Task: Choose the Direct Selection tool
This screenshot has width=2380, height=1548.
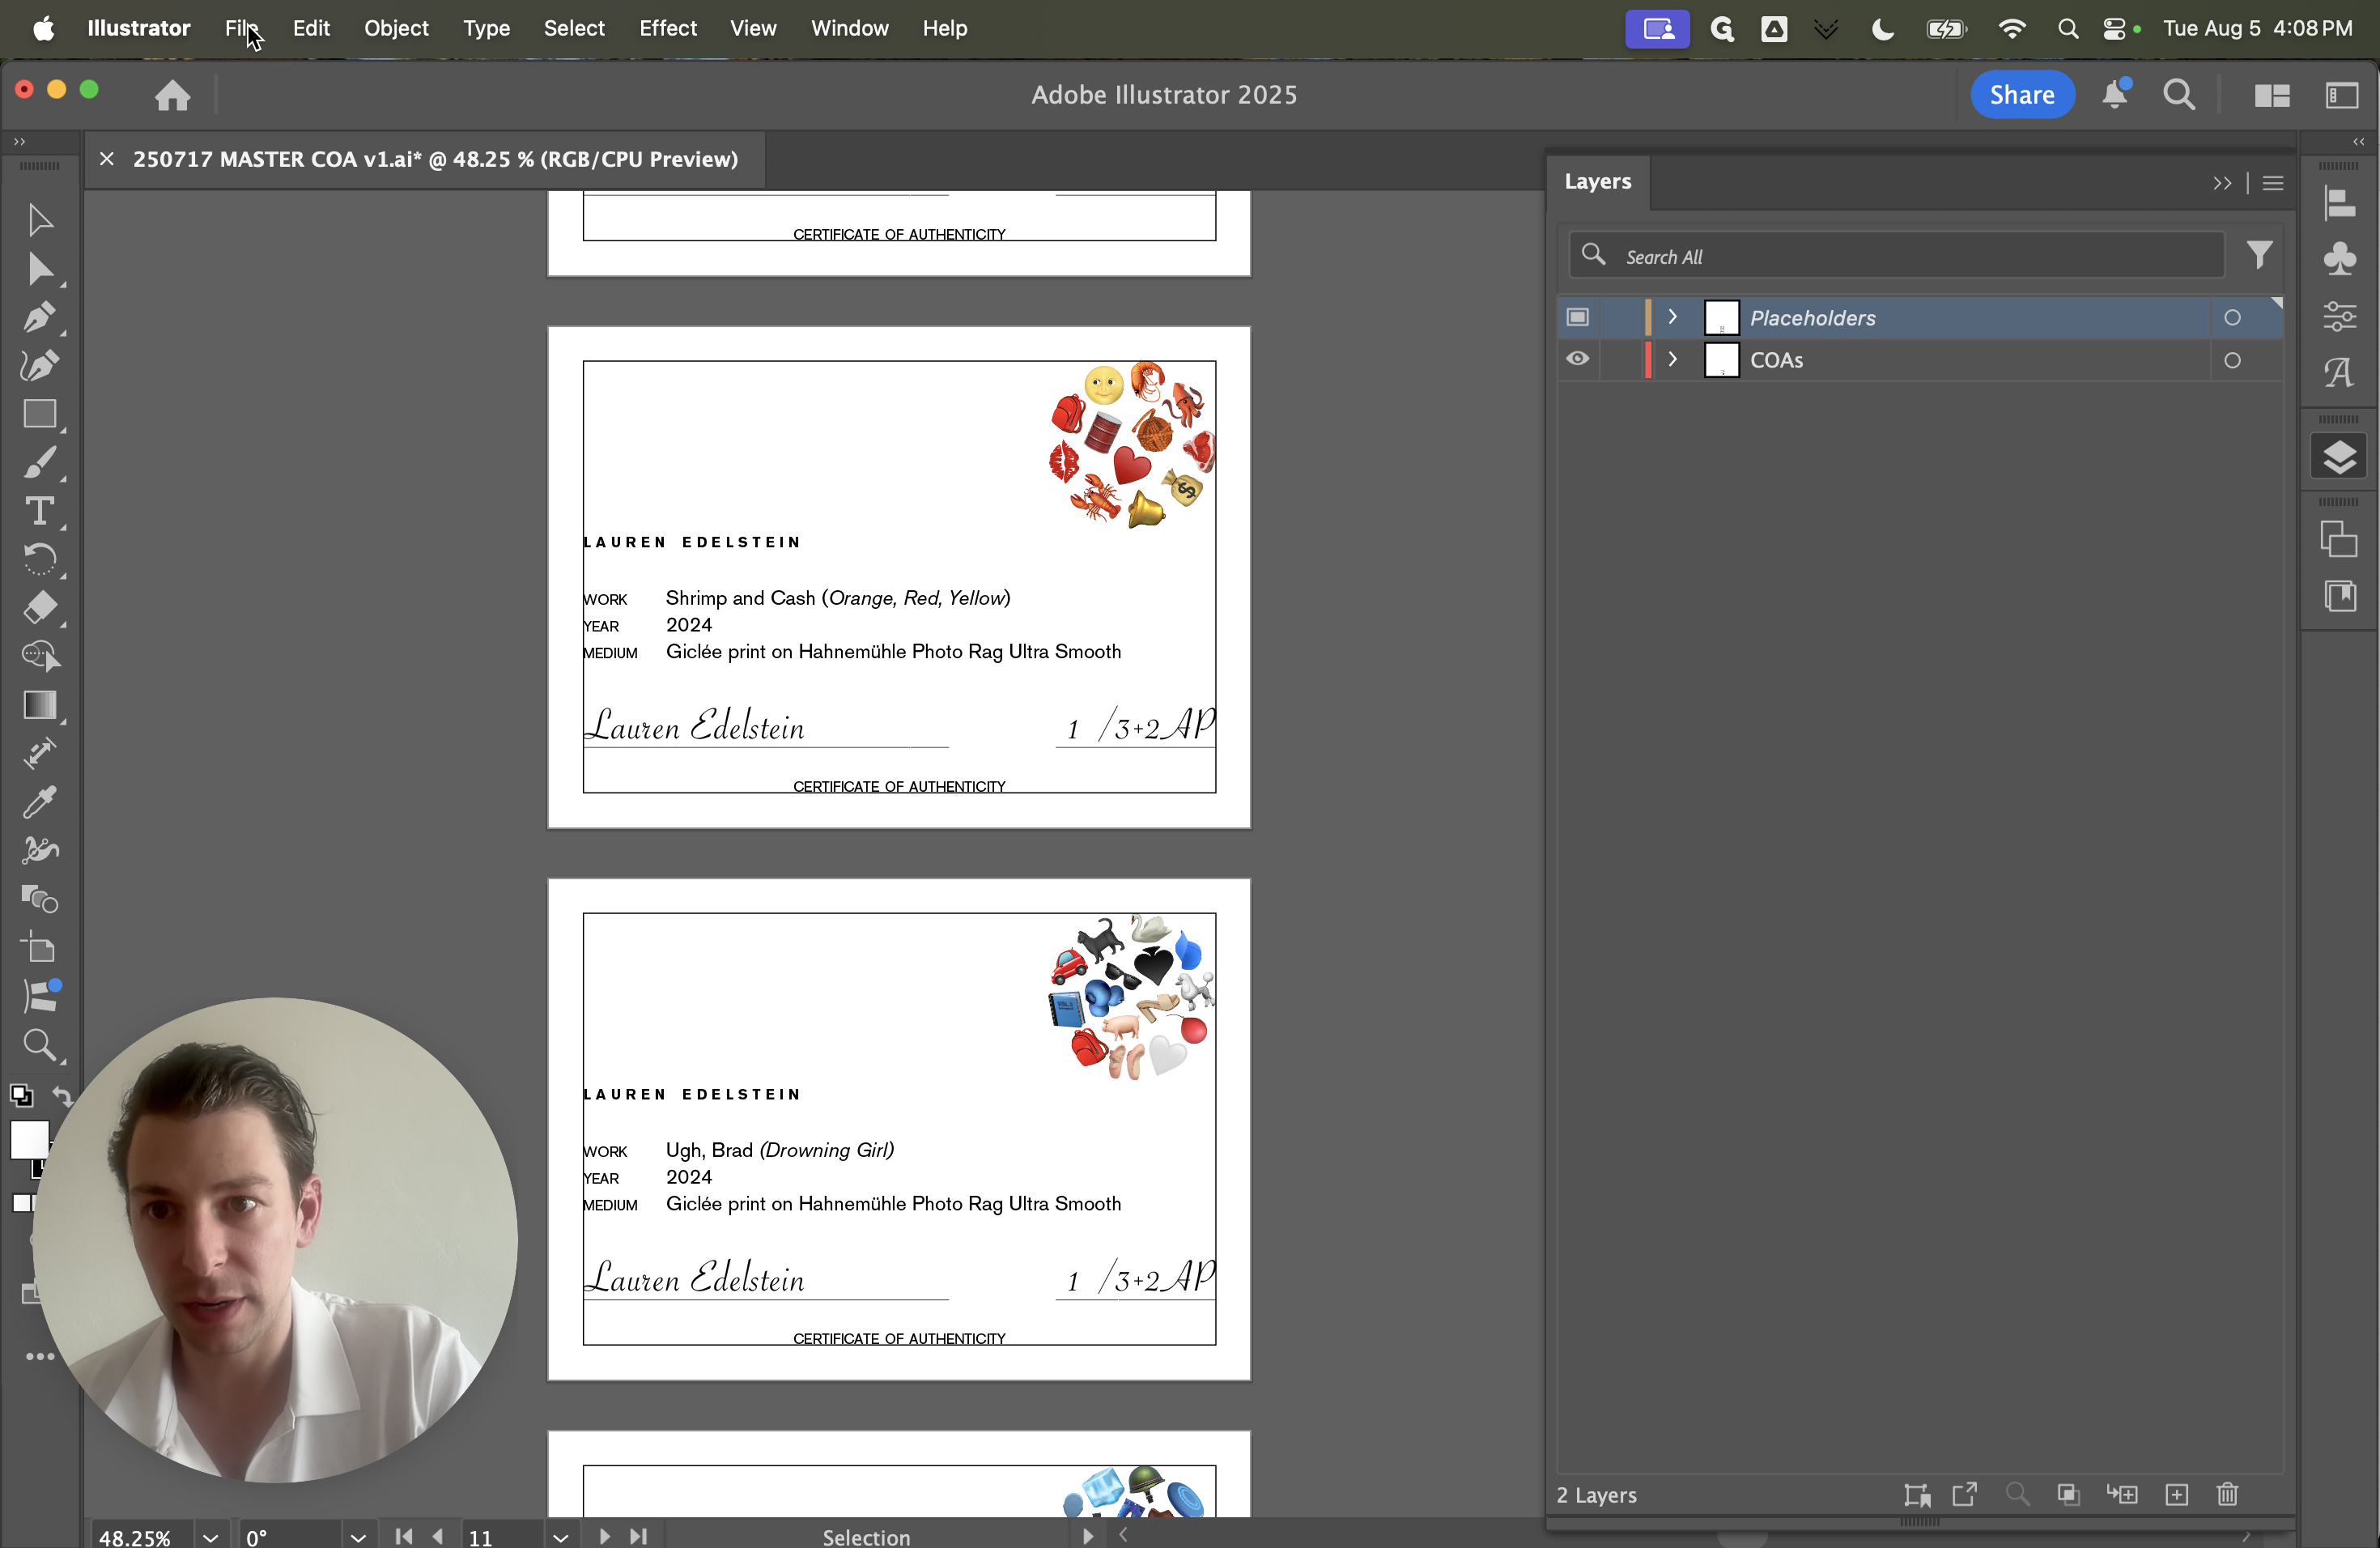Action: point(40,269)
